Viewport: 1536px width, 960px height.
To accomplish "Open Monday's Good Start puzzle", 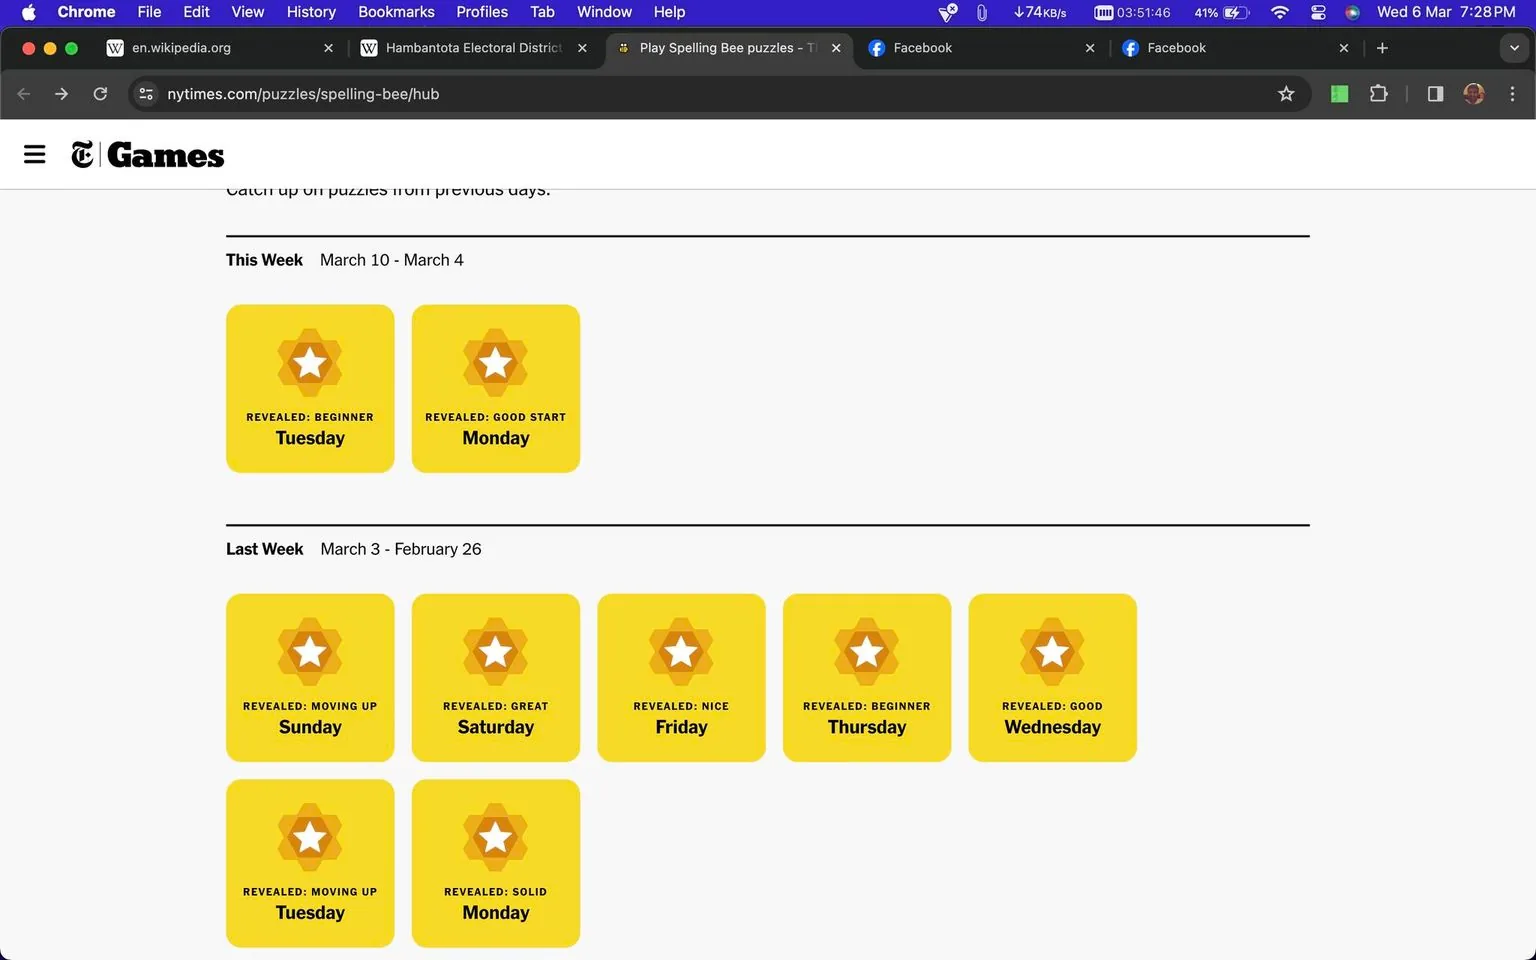I will 495,388.
